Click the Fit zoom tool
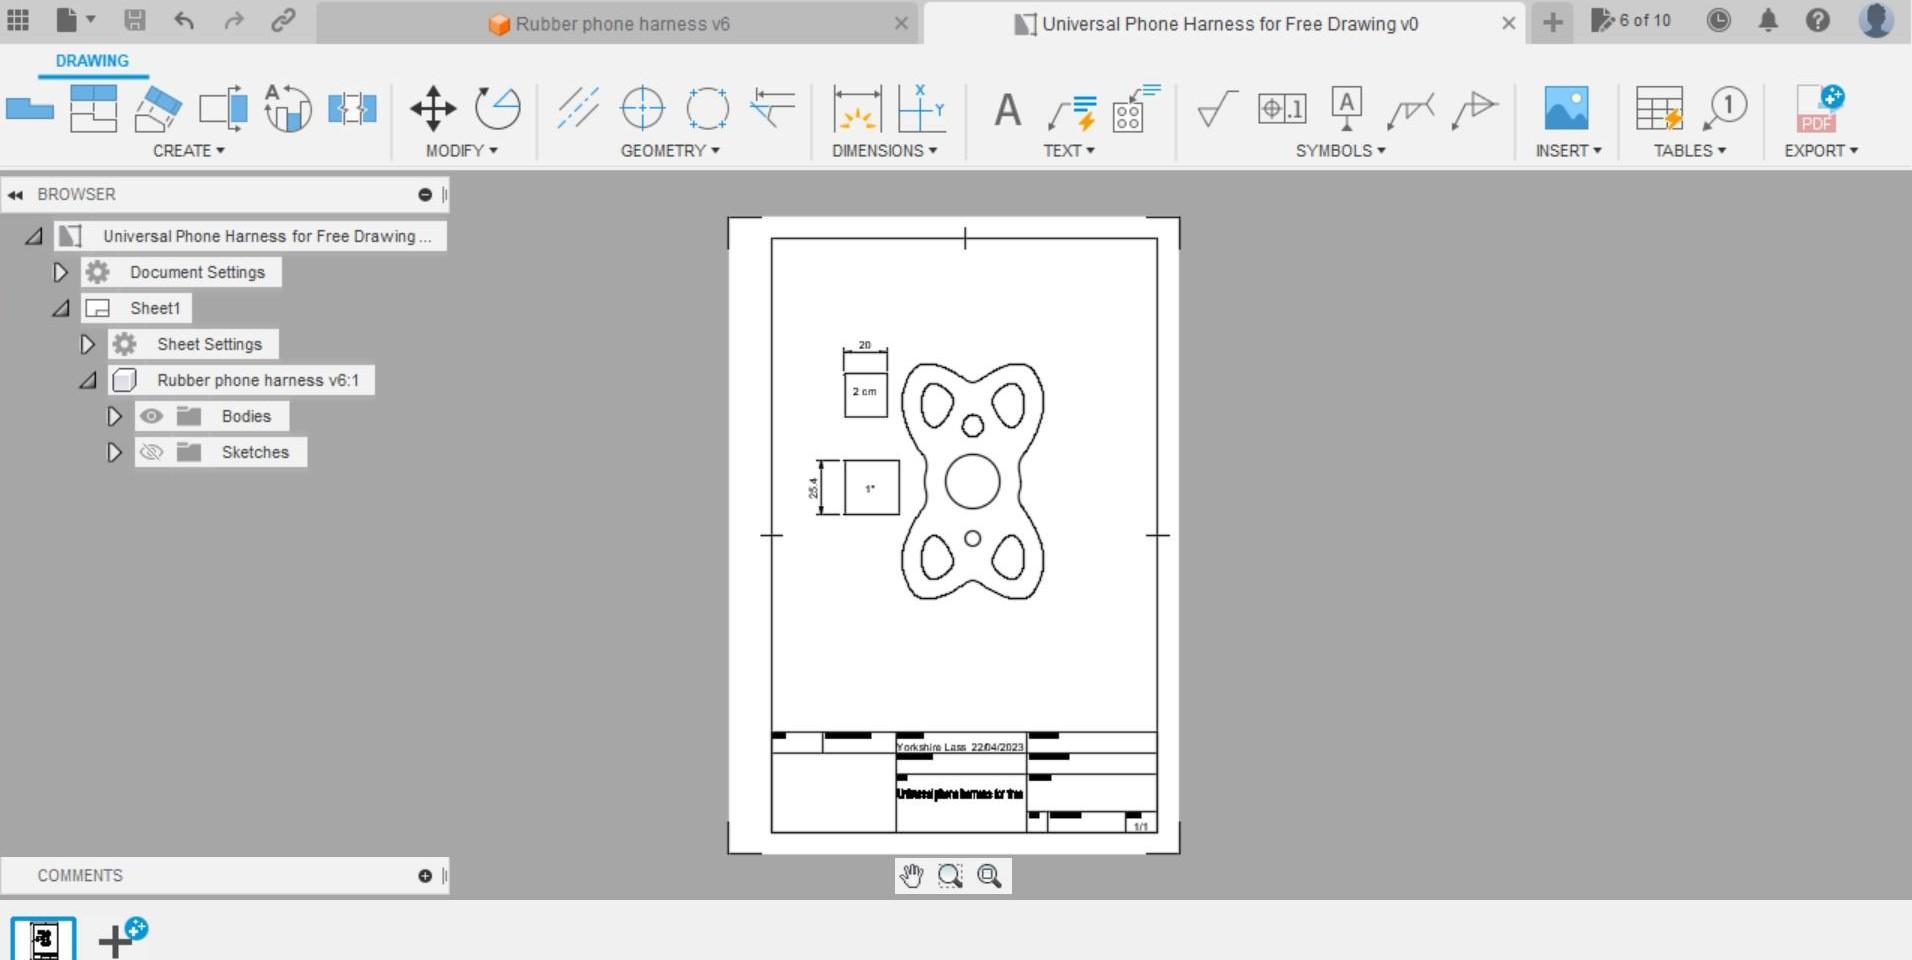The width and height of the screenshot is (1912, 960). click(x=989, y=876)
